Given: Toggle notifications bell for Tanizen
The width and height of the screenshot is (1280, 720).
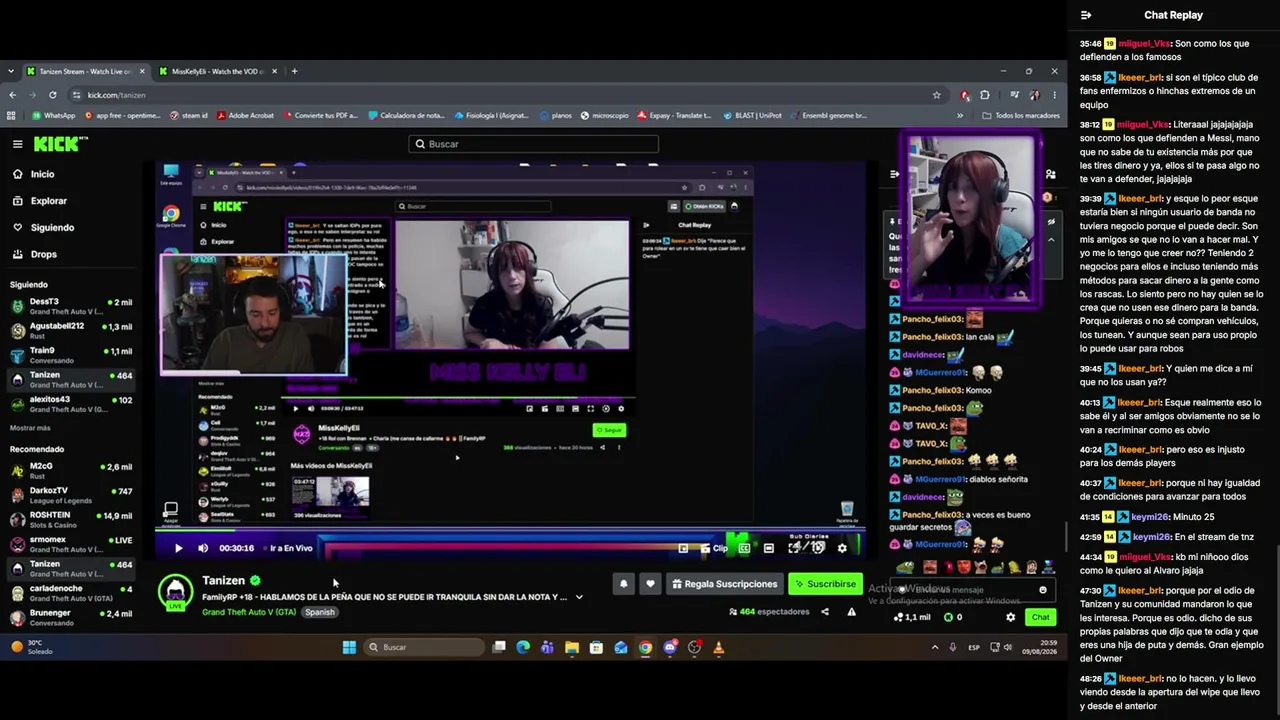Looking at the screenshot, I should [x=623, y=584].
